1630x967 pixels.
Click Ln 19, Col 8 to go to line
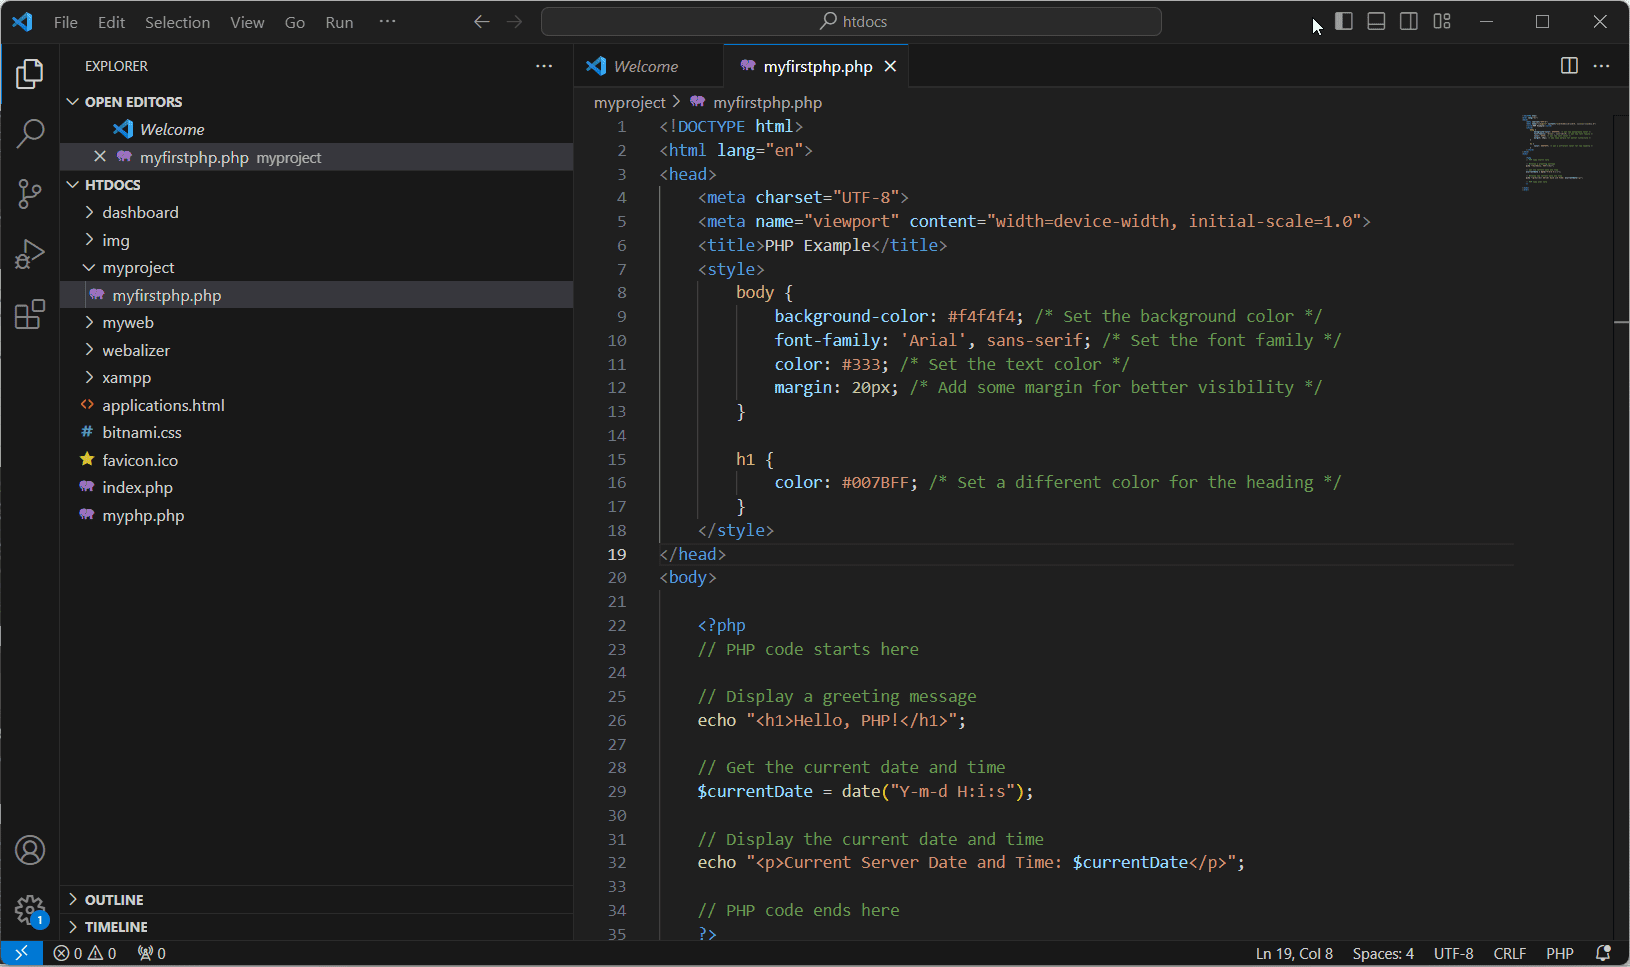tap(1293, 953)
